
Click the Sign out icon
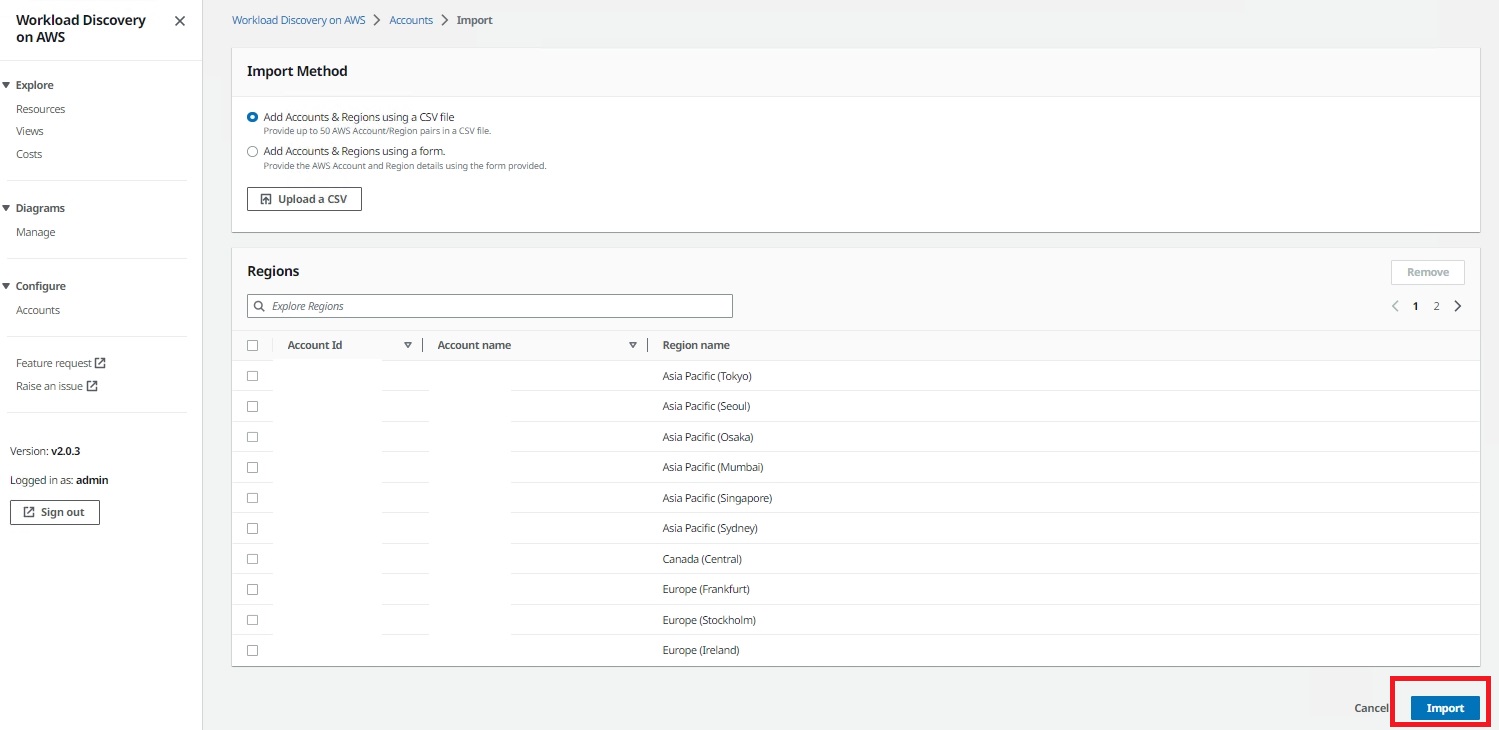[28, 511]
